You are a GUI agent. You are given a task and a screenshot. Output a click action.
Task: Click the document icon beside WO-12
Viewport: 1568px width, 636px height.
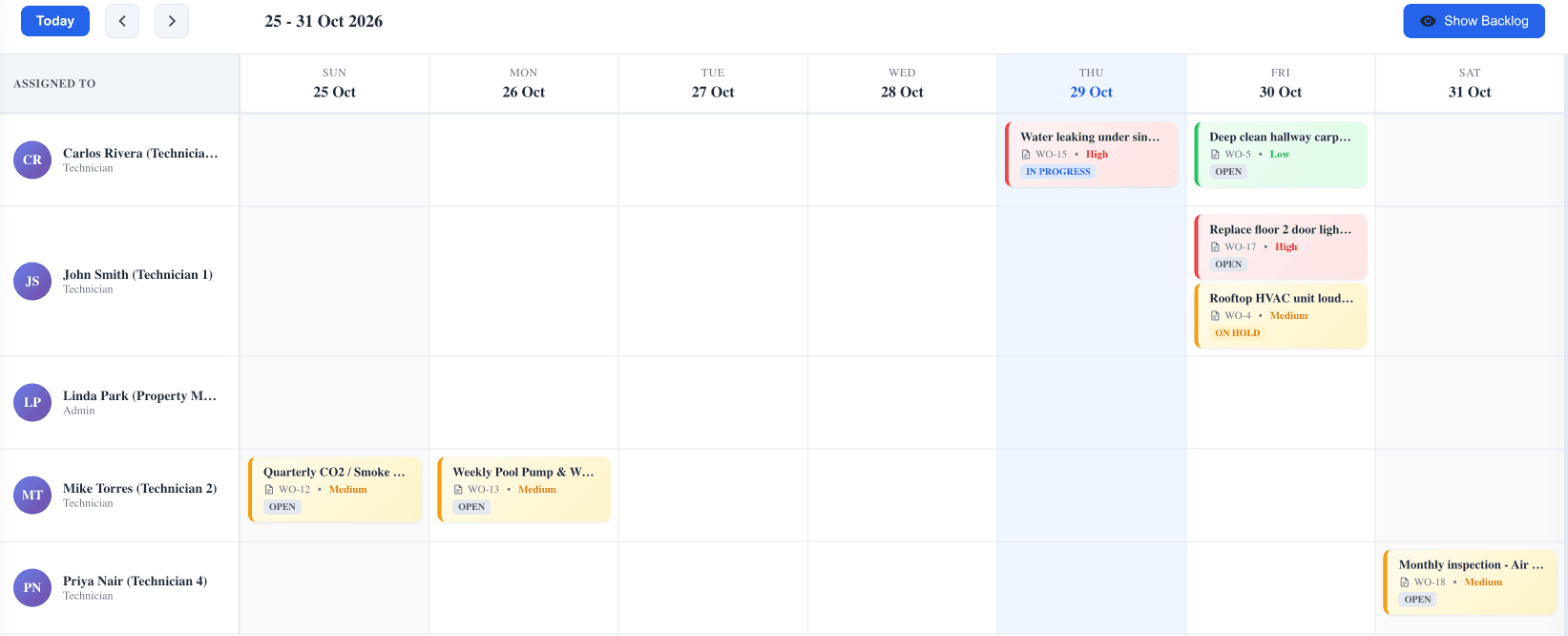[269, 490]
